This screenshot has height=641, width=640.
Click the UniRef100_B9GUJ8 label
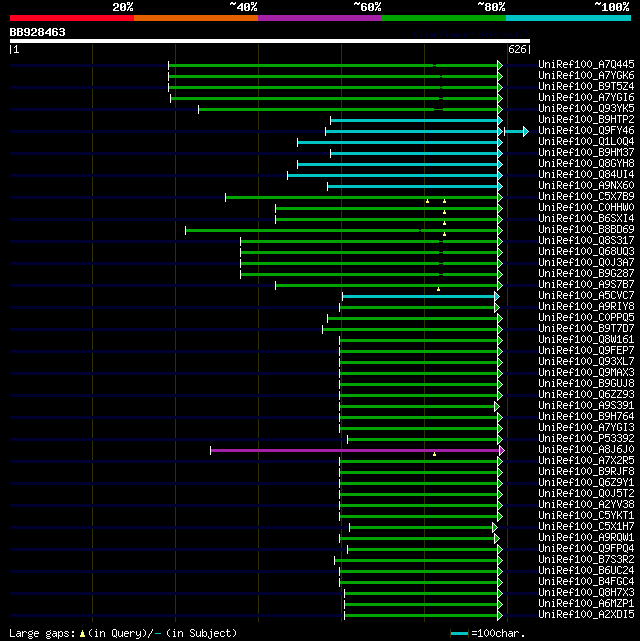click(x=586, y=384)
